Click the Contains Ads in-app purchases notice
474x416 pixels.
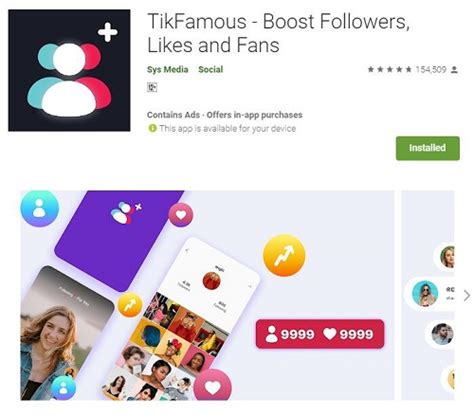pos(225,115)
